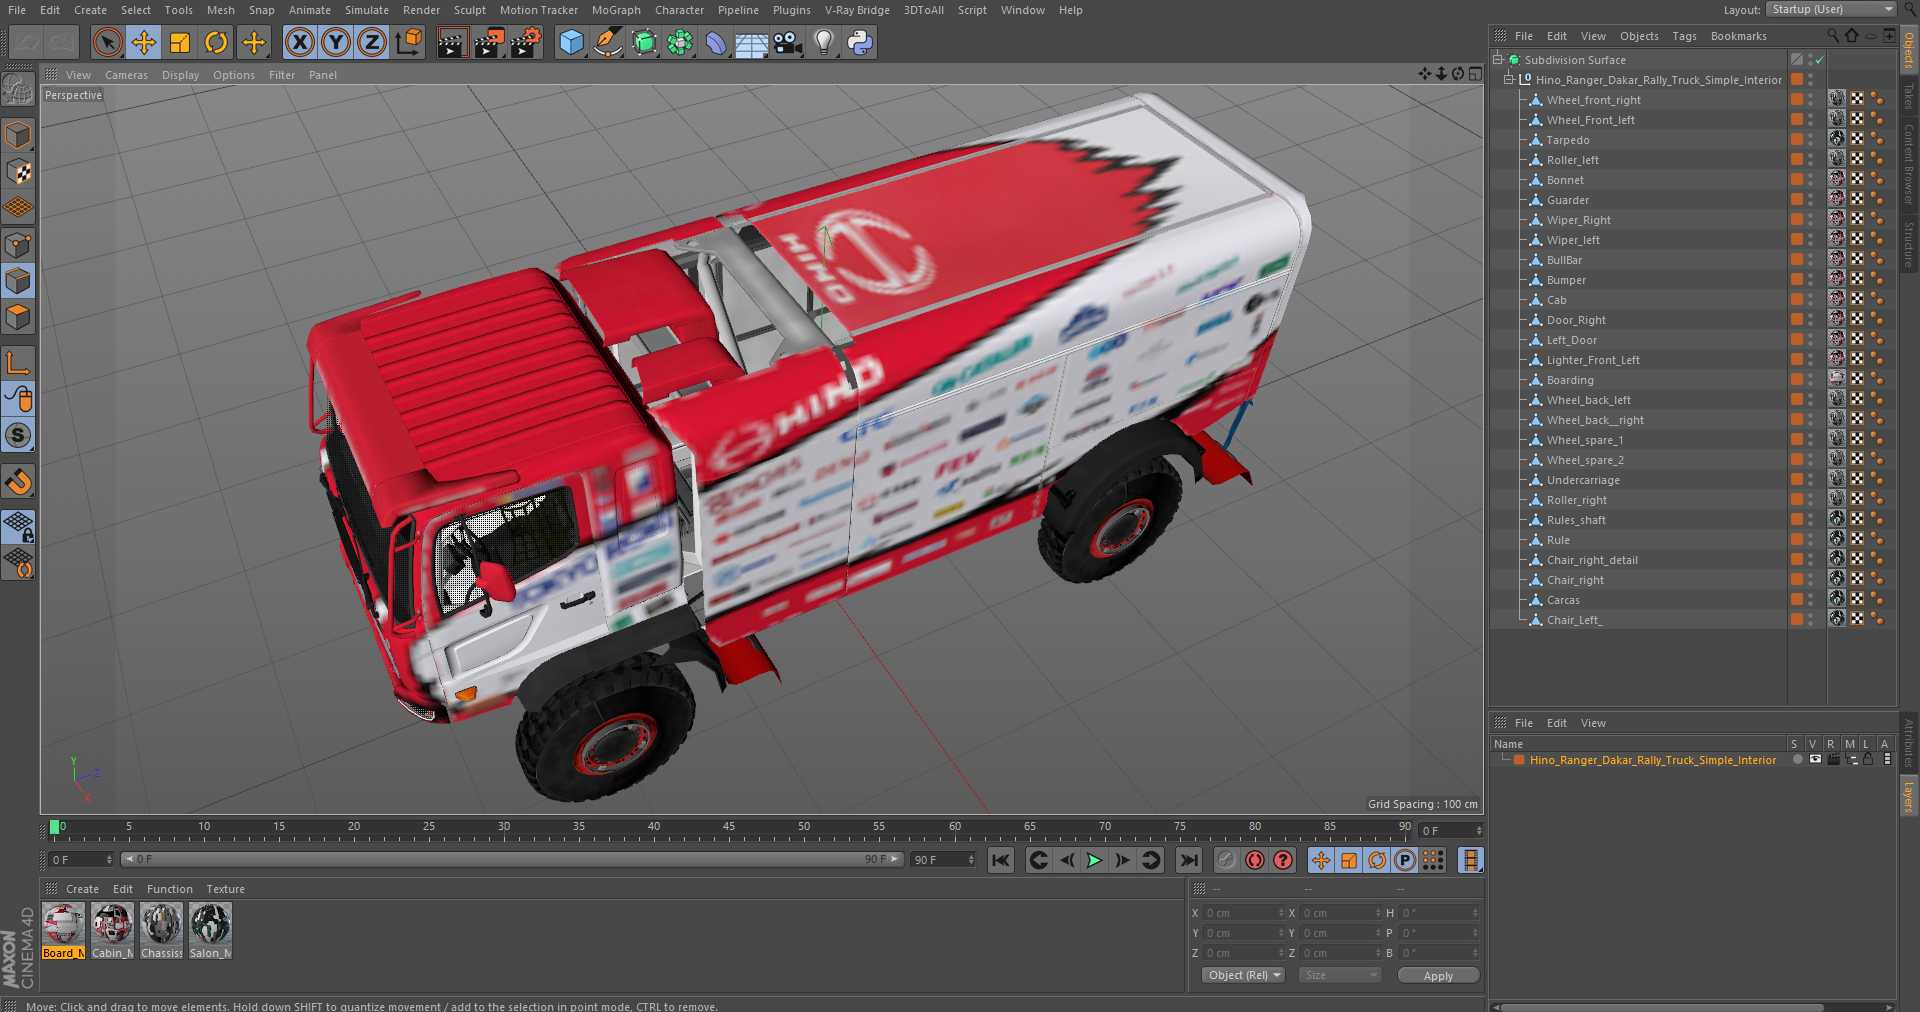Image resolution: width=1920 pixels, height=1012 pixels.
Task: Select Wheel_front_right object
Action: [x=1593, y=100]
